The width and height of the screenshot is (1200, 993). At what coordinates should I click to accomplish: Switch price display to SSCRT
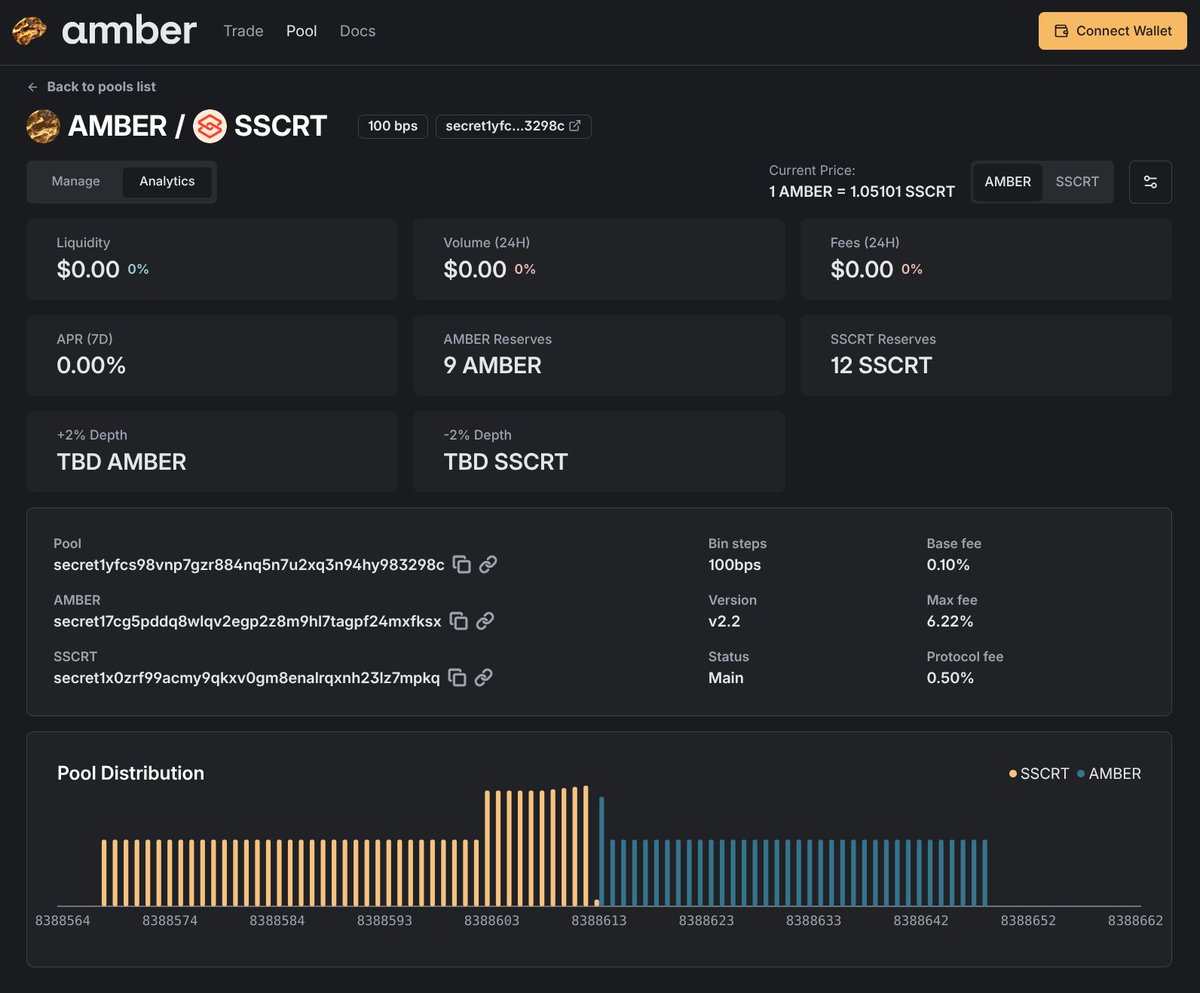point(1077,182)
